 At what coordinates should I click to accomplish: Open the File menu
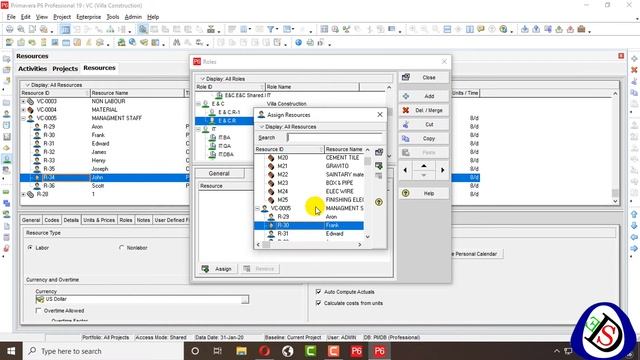[11, 17]
